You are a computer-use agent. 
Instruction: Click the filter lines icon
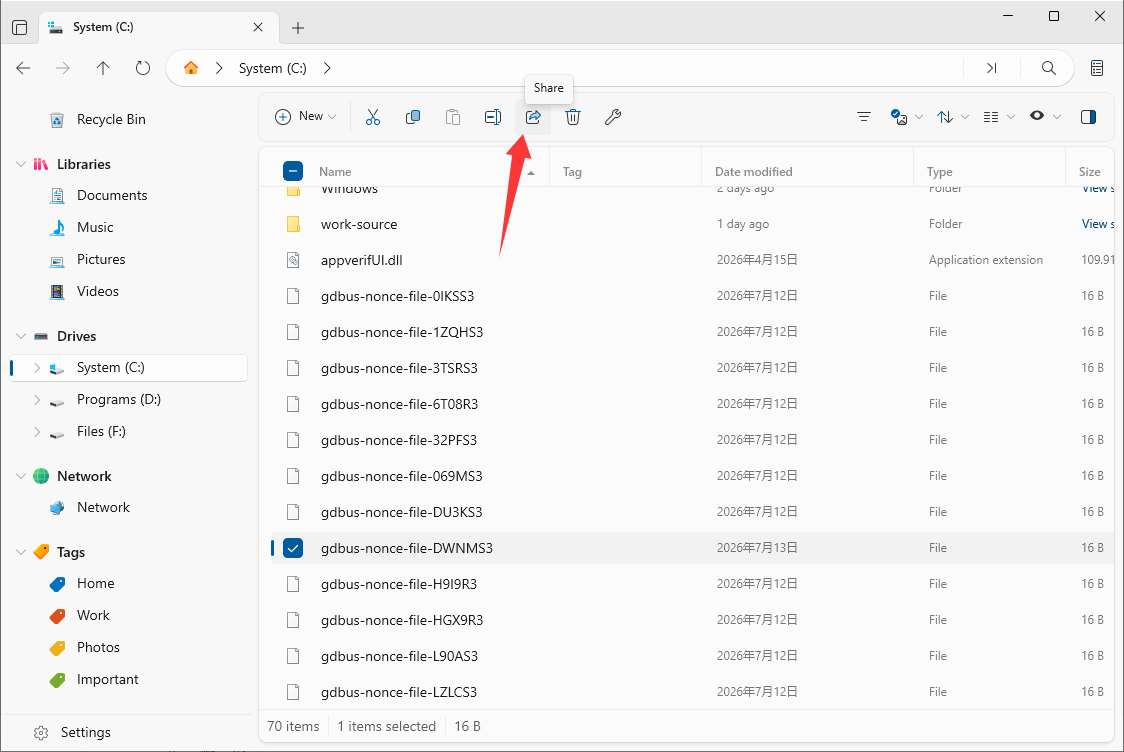[864, 117]
